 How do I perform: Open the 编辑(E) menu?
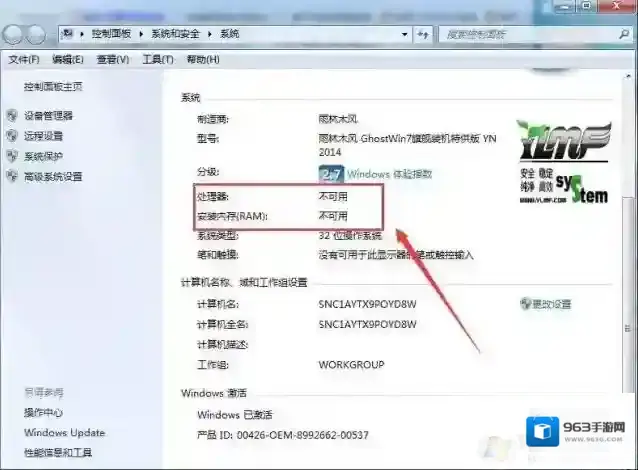(68, 59)
